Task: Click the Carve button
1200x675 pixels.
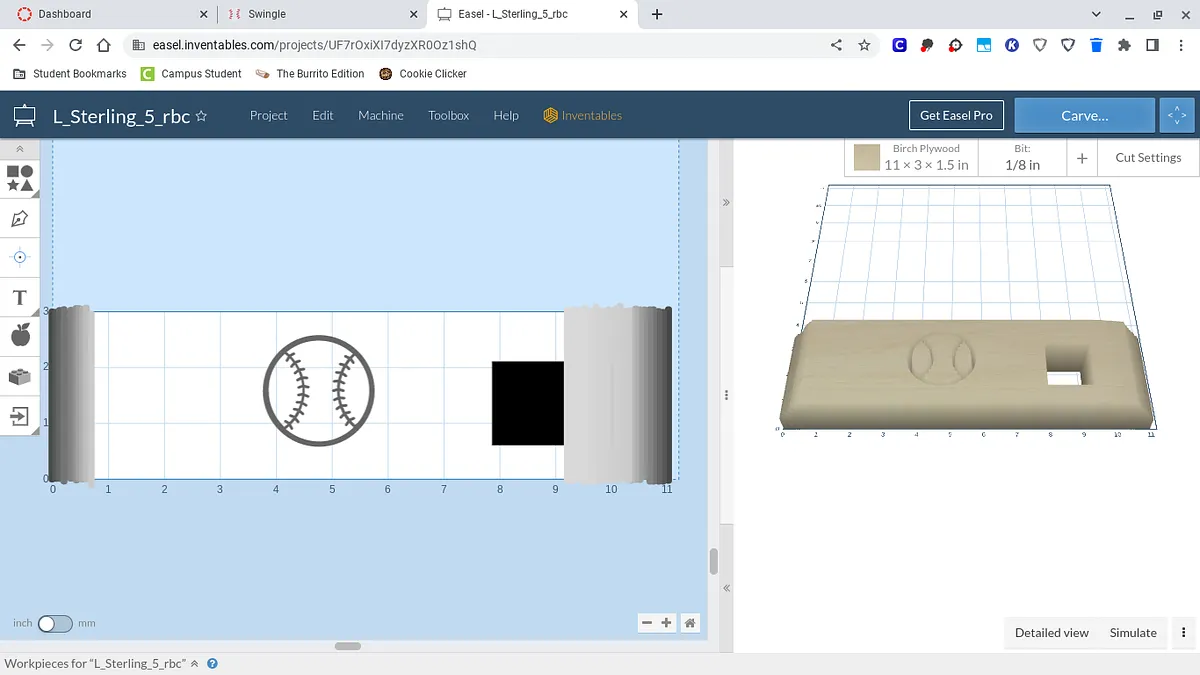Action: point(1084,116)
